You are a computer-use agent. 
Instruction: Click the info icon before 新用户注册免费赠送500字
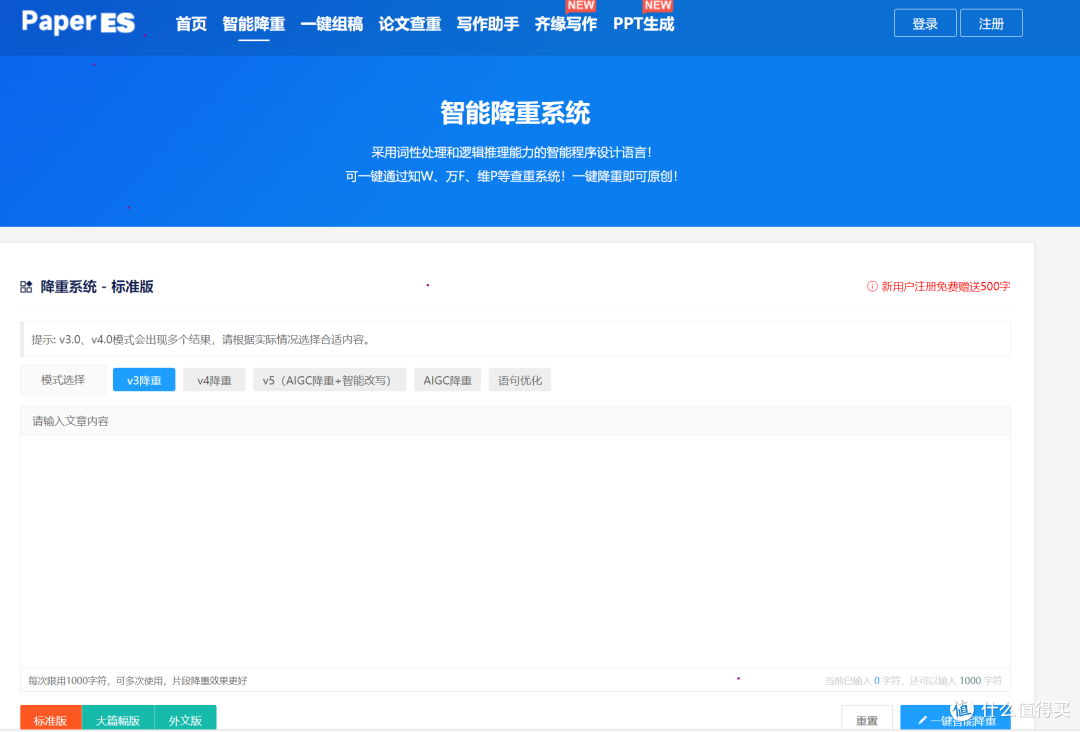(x=872, y=286)
